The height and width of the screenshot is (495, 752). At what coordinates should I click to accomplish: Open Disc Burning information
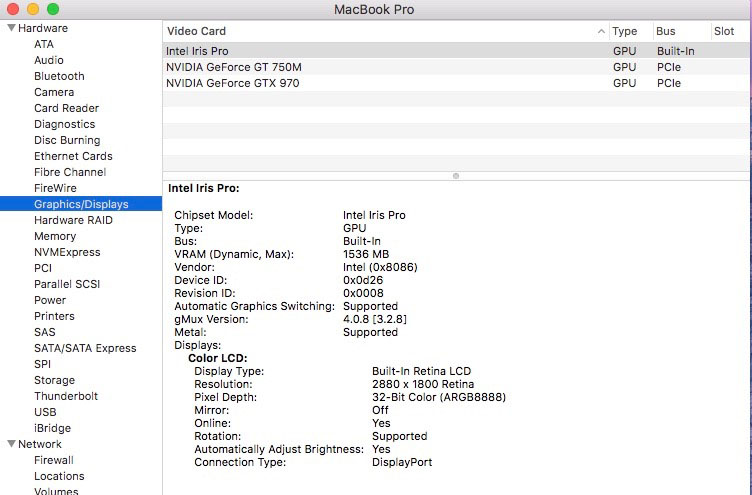(67, 140)
